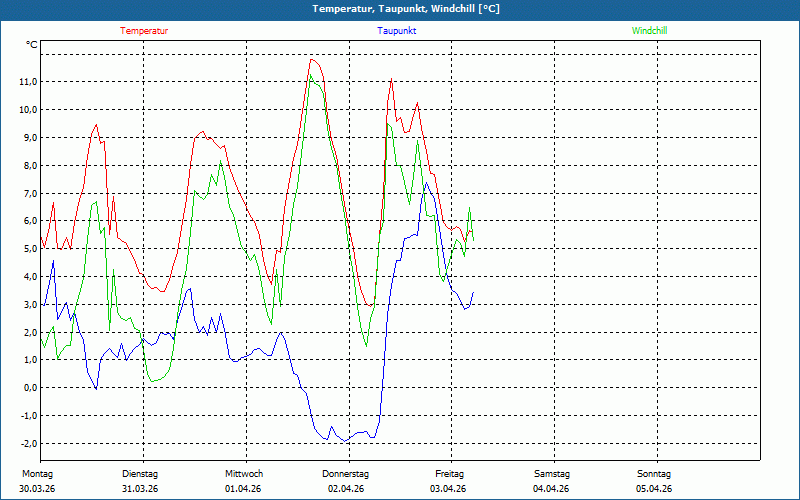The width and height of the screenshot is (800, 500).
Task: Click the -2.0 y-axis tick label
Action: pos(28,444)
